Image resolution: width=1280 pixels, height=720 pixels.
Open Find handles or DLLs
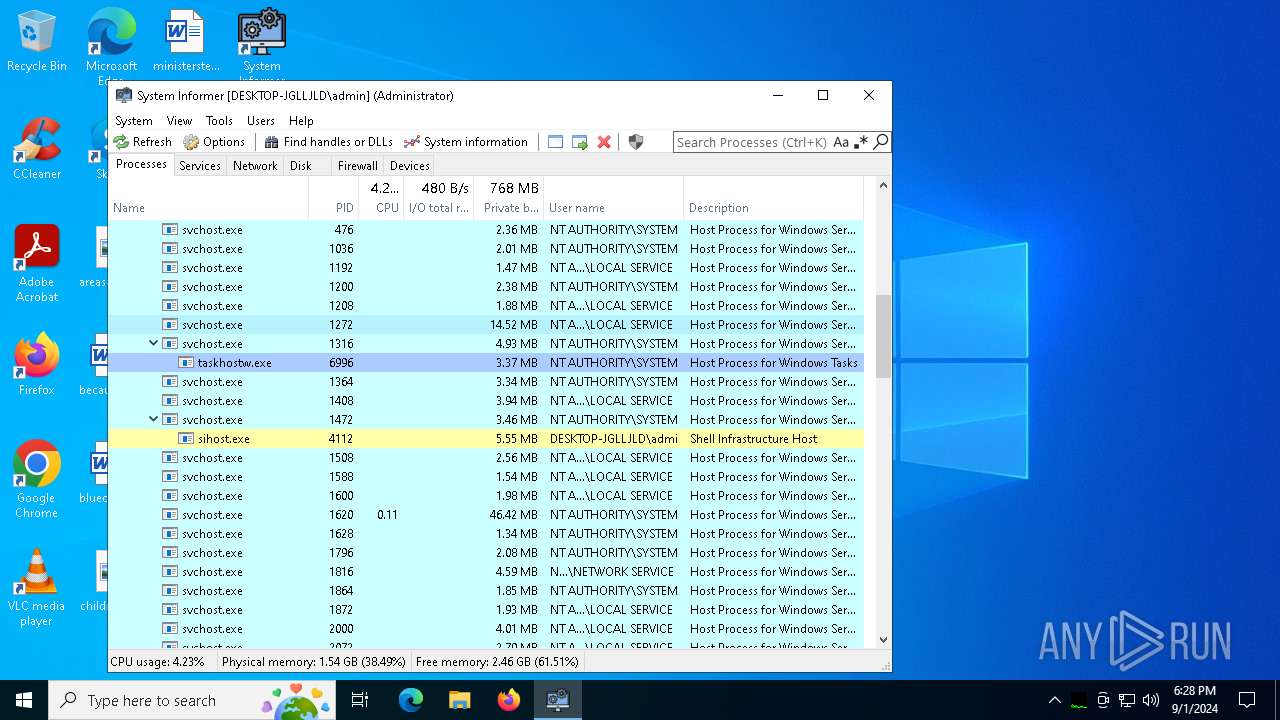click(329, 142)
